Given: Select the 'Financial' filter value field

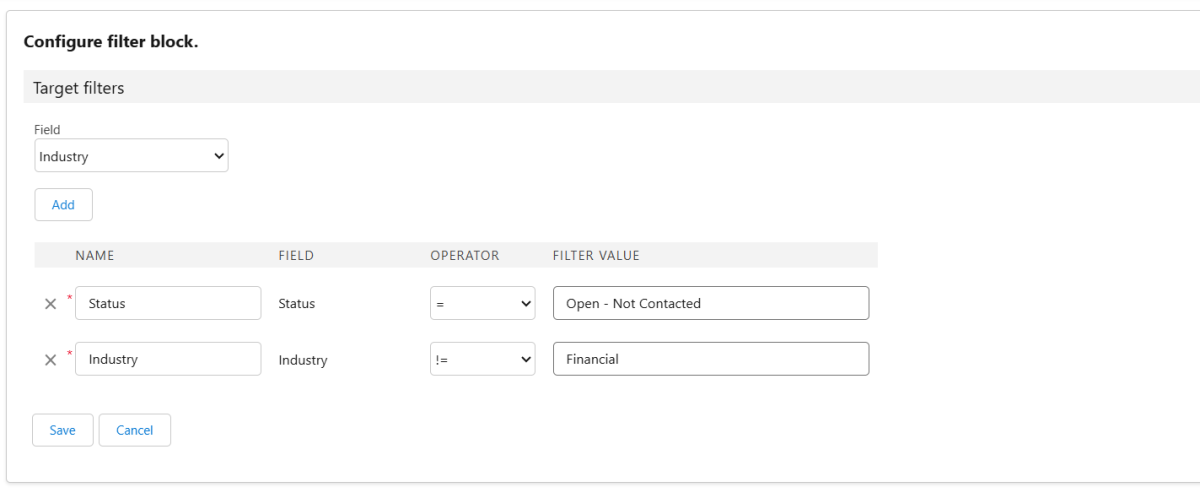Looking at the screenshot, I should point(710,360).
